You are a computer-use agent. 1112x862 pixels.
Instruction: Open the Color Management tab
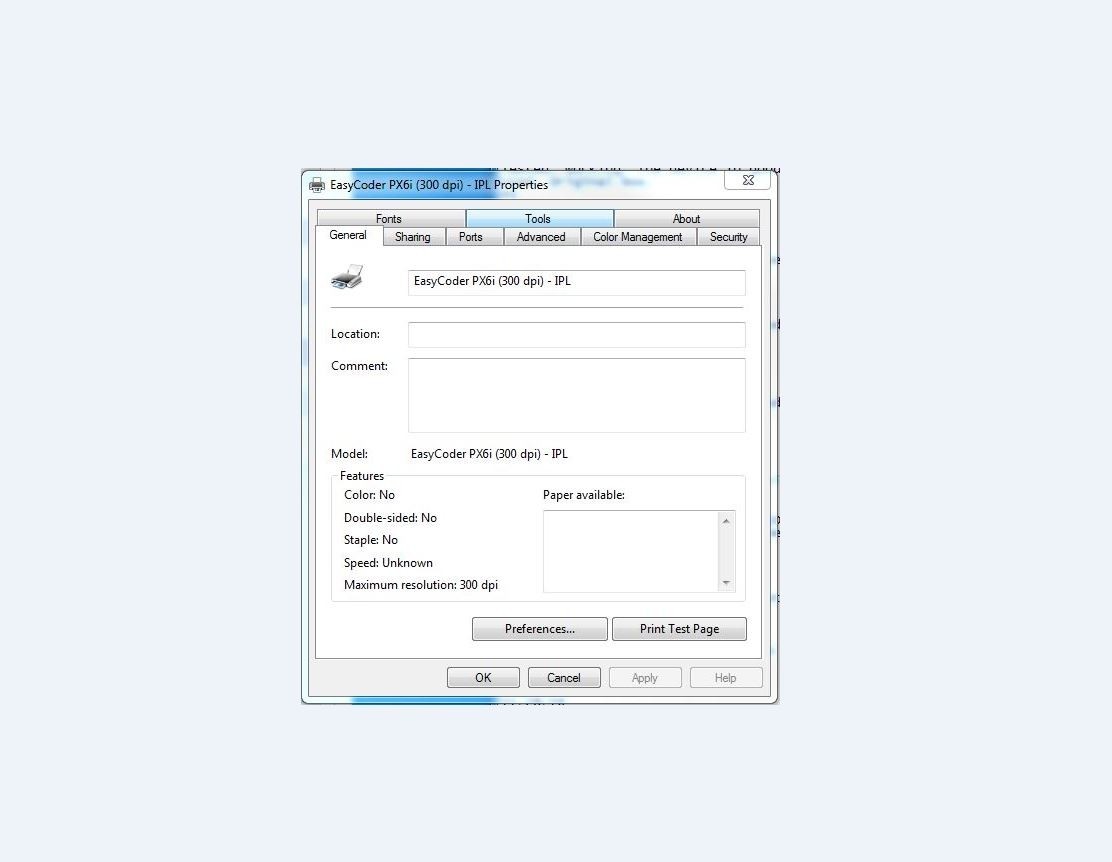click(x=638, y=237)
